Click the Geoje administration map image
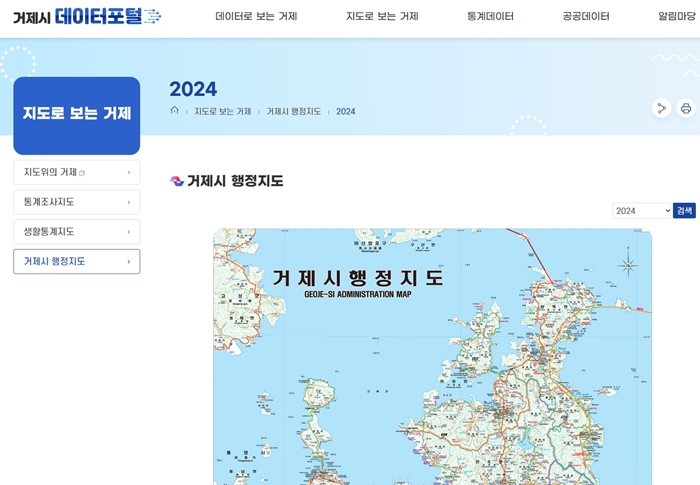Screen dimensions: 700x485 (x=432, y=360)
